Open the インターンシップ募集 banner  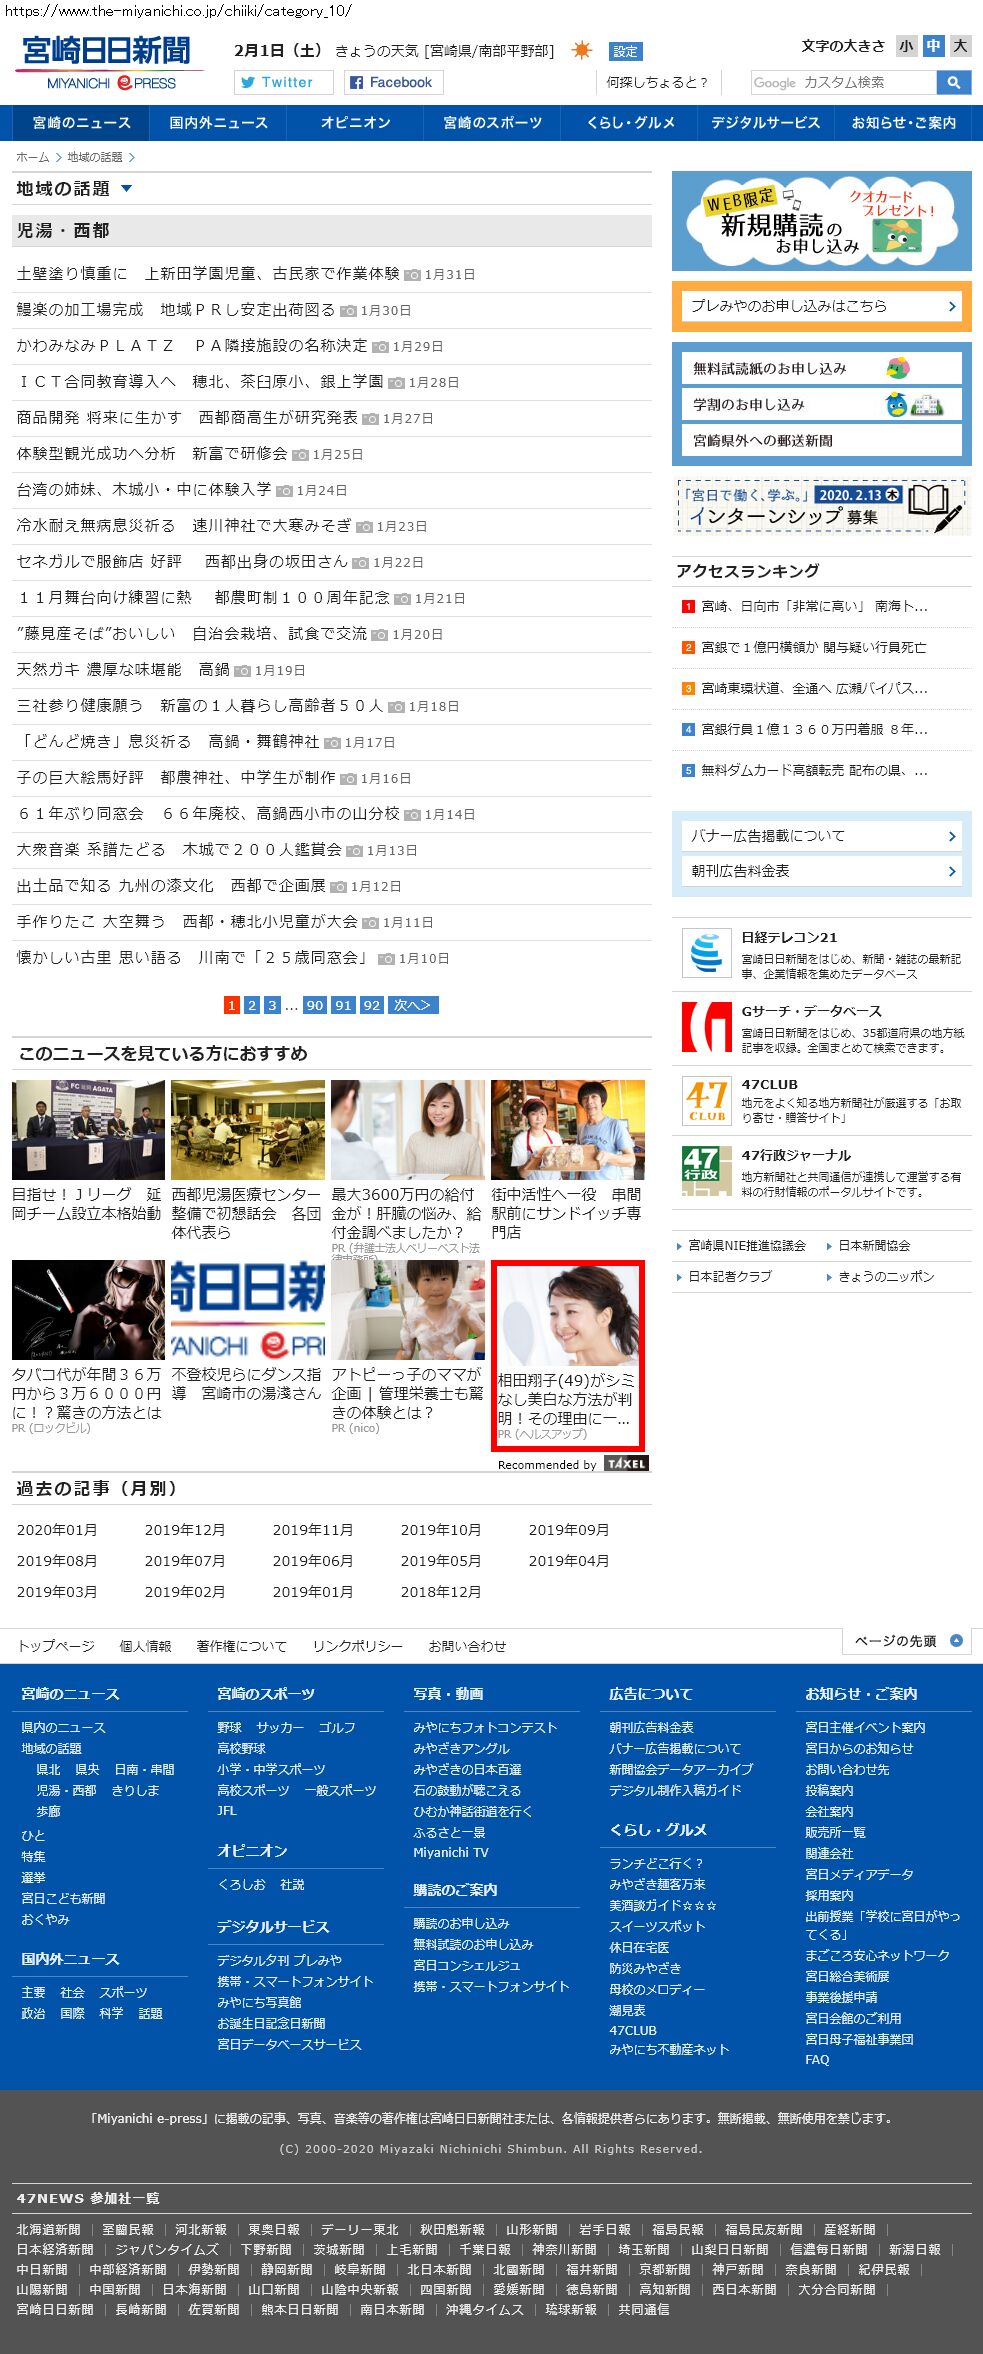[x=822, y=507]
